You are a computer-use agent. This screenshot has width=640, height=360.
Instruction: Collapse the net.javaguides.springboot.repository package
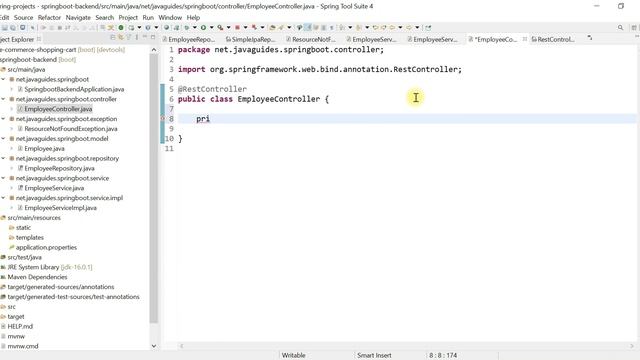(x=3, y=158)
